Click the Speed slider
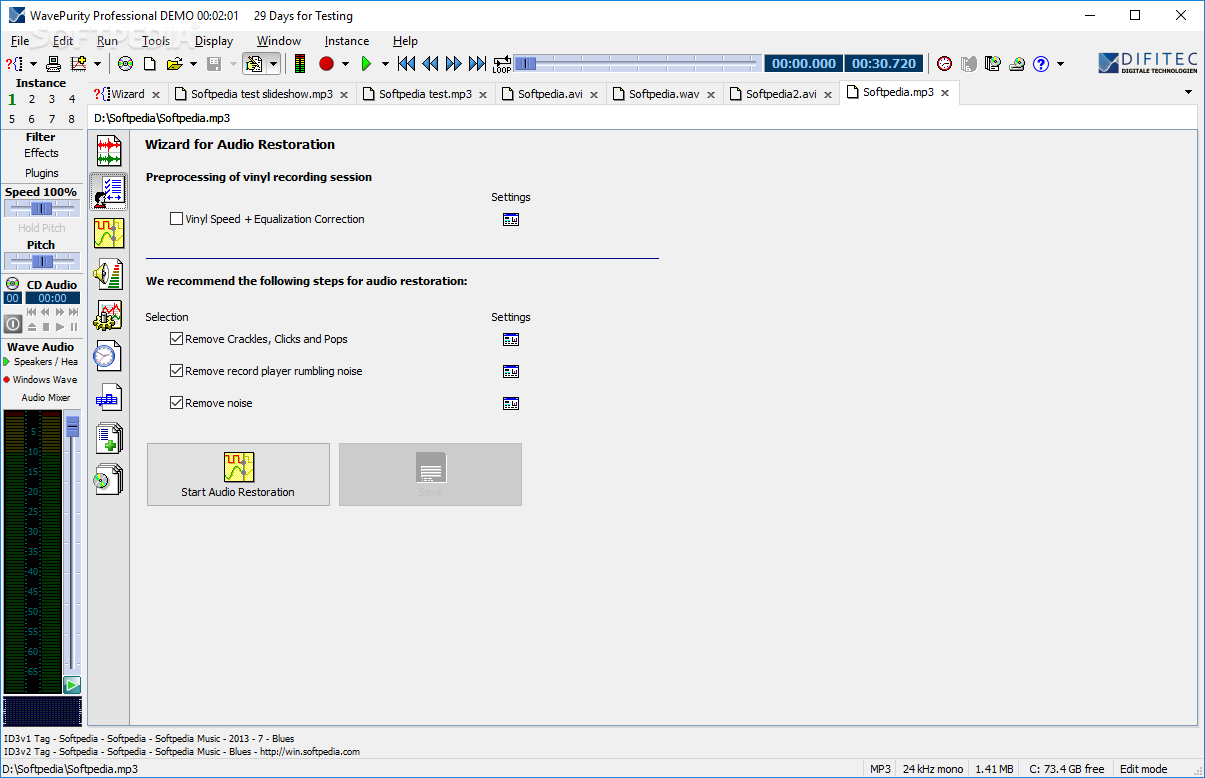The image size is (1205, 778). pyautogui.click(x=41, y=208)
